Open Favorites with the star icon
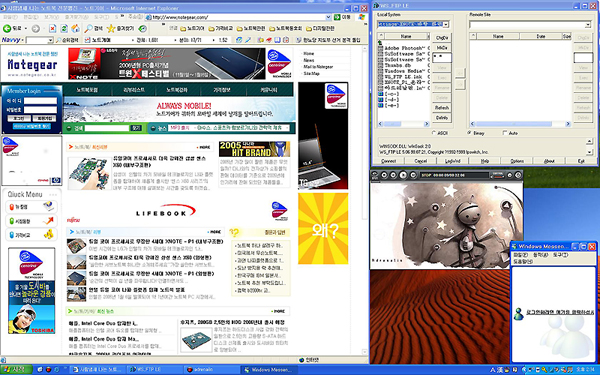600x375 pixels. [x=111, y=28]
